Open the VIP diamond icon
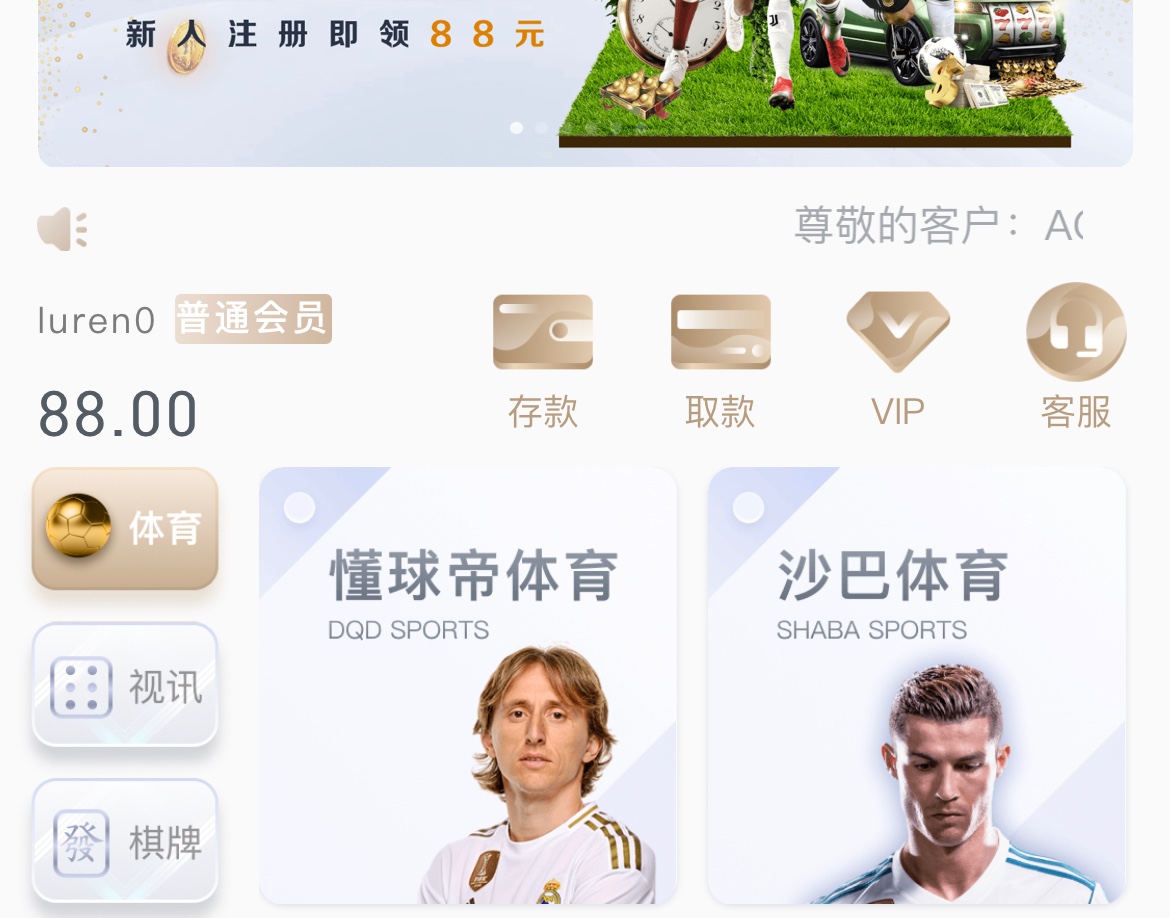1170x918 pixels. pos(898,331)
